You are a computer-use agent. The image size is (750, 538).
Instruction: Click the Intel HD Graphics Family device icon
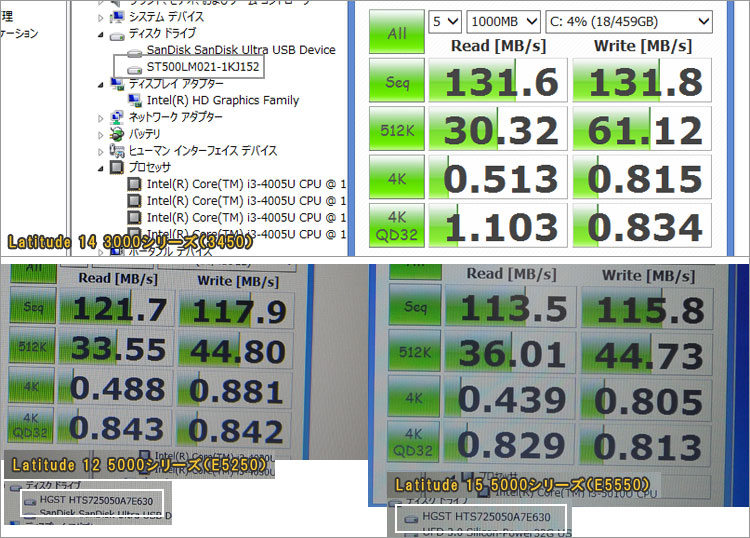134,100
